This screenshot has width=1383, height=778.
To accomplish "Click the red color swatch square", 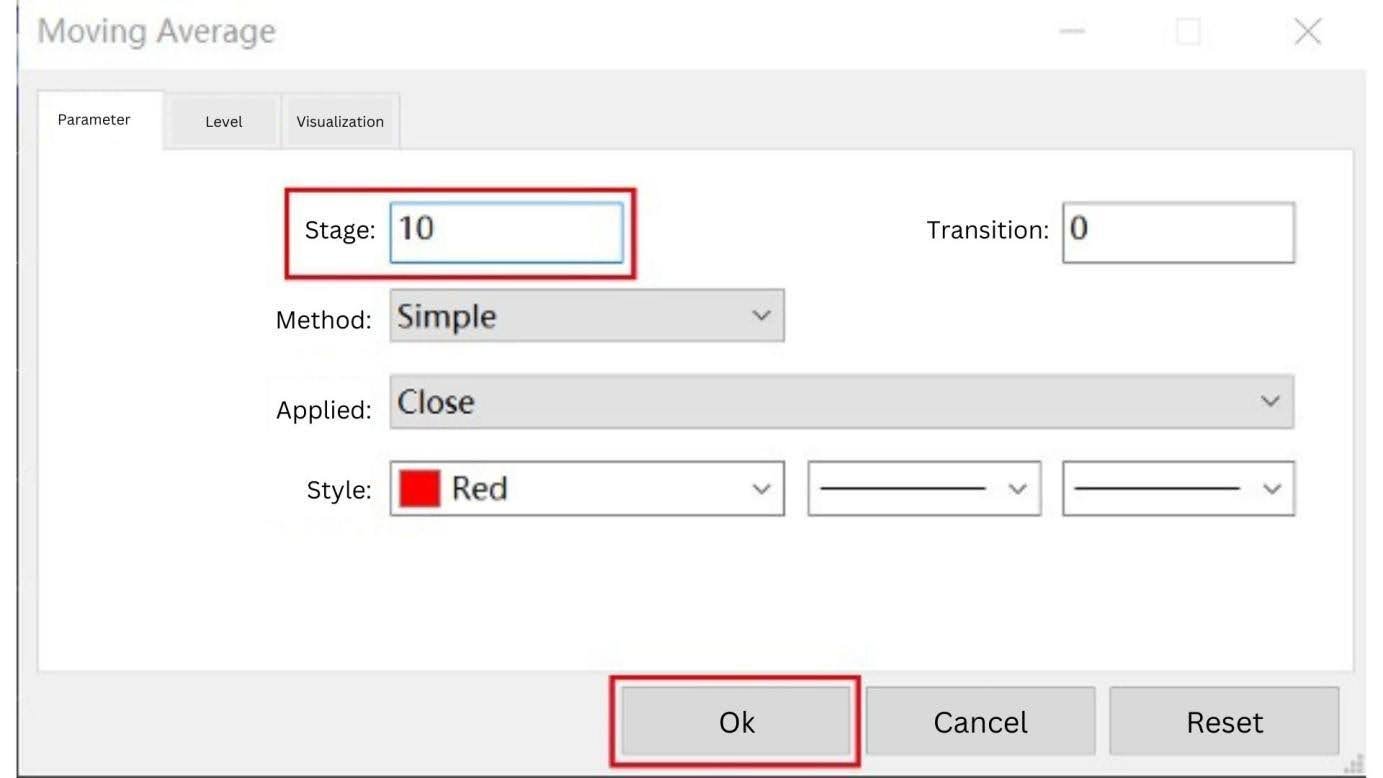I will 419,488.
